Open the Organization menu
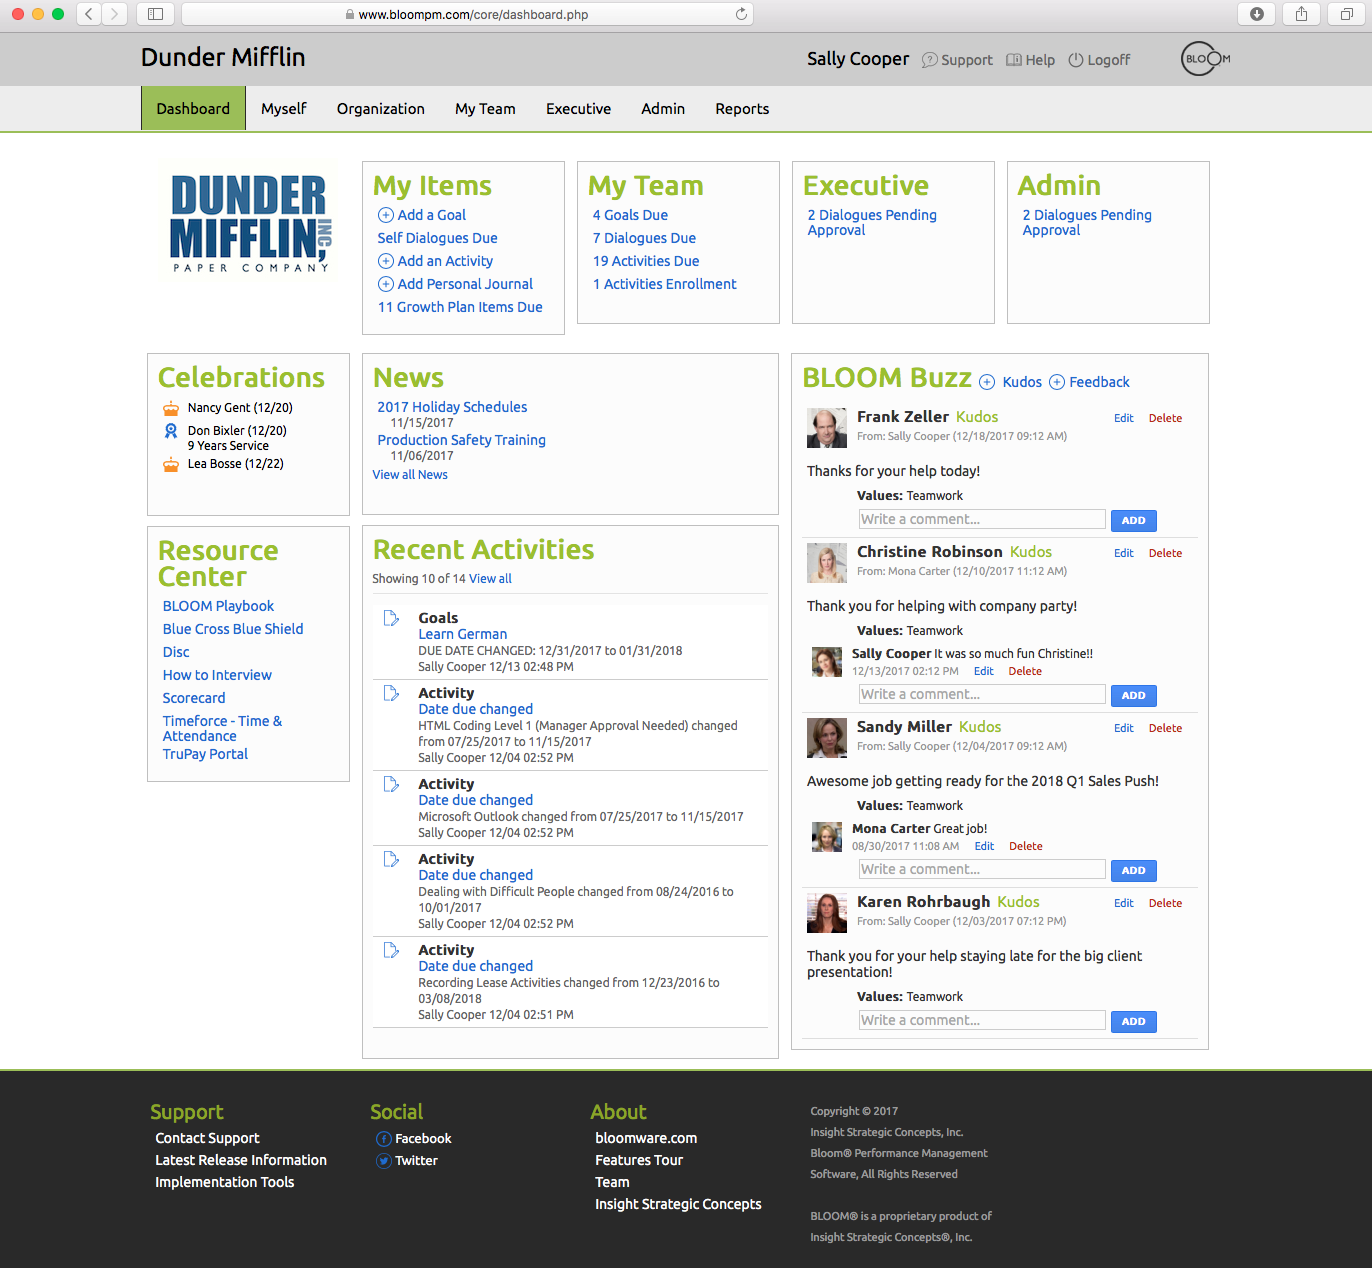Screen dimensions: 1372x1268 381,109
